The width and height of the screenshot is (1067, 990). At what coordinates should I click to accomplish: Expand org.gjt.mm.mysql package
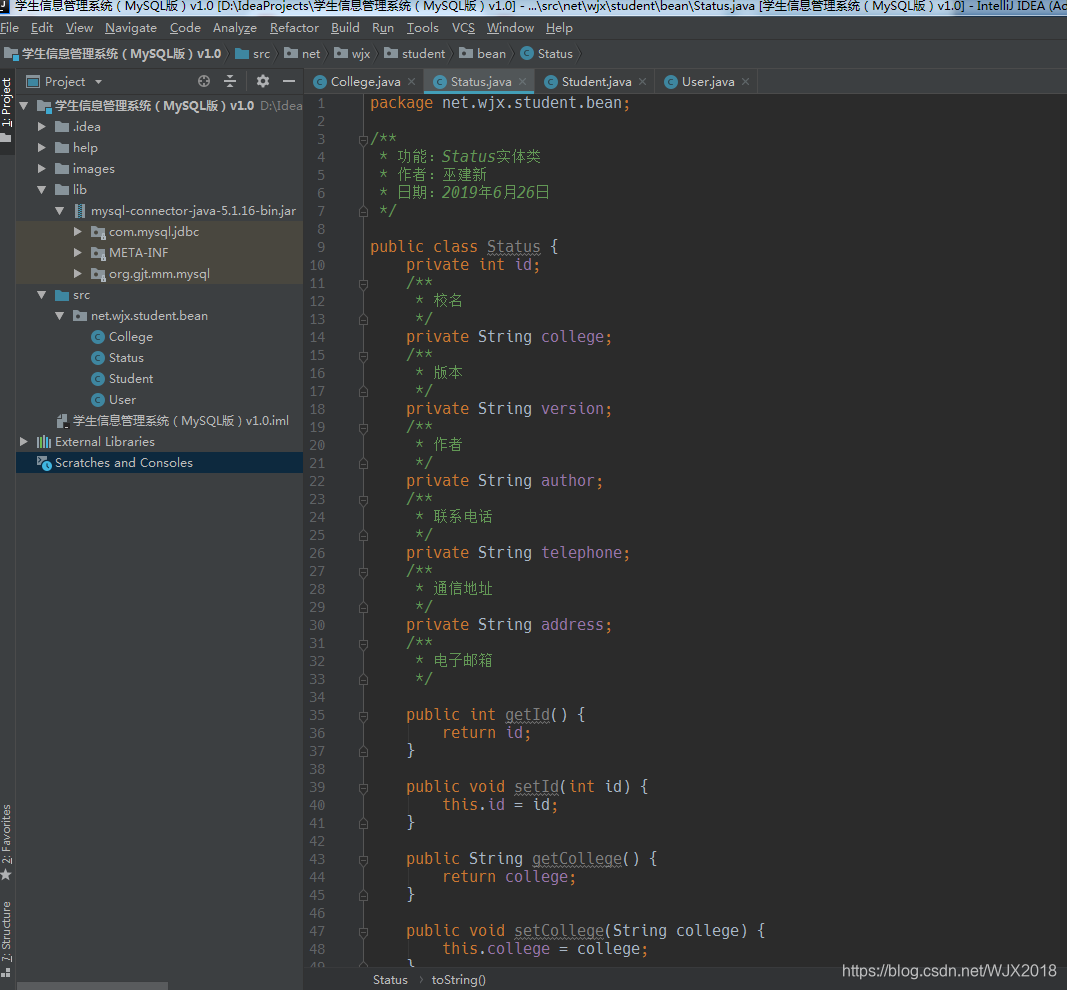[78, 274]
